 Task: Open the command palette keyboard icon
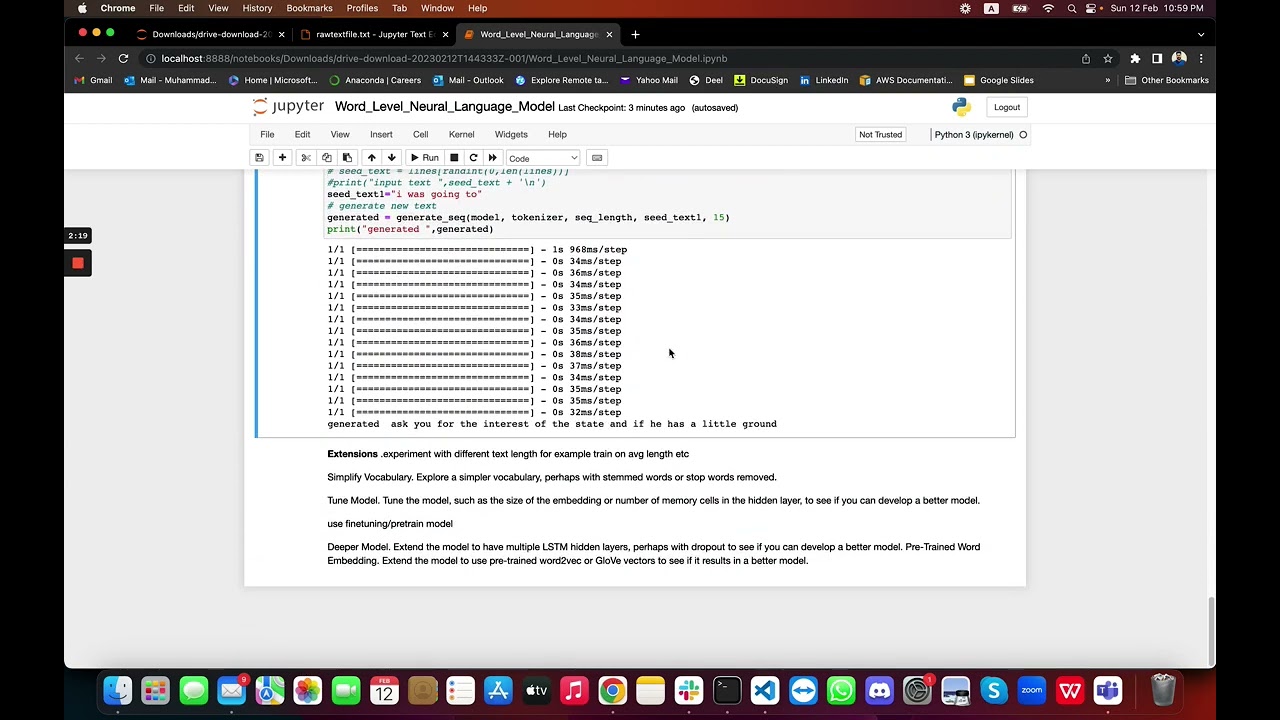pos(597,158)
